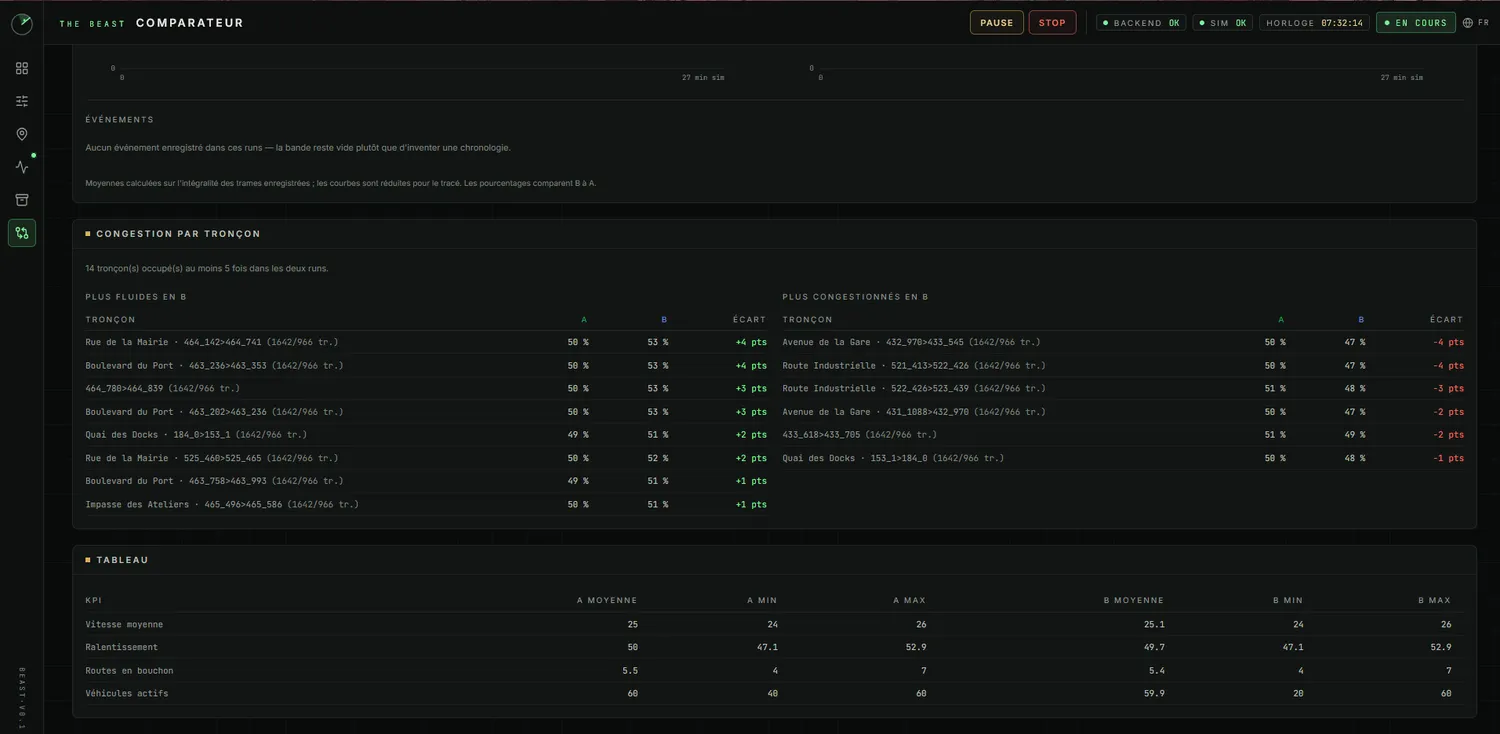Pause the simulation with PAUSE button
The width and height of the screenshot is (1500, 734).
996,23
